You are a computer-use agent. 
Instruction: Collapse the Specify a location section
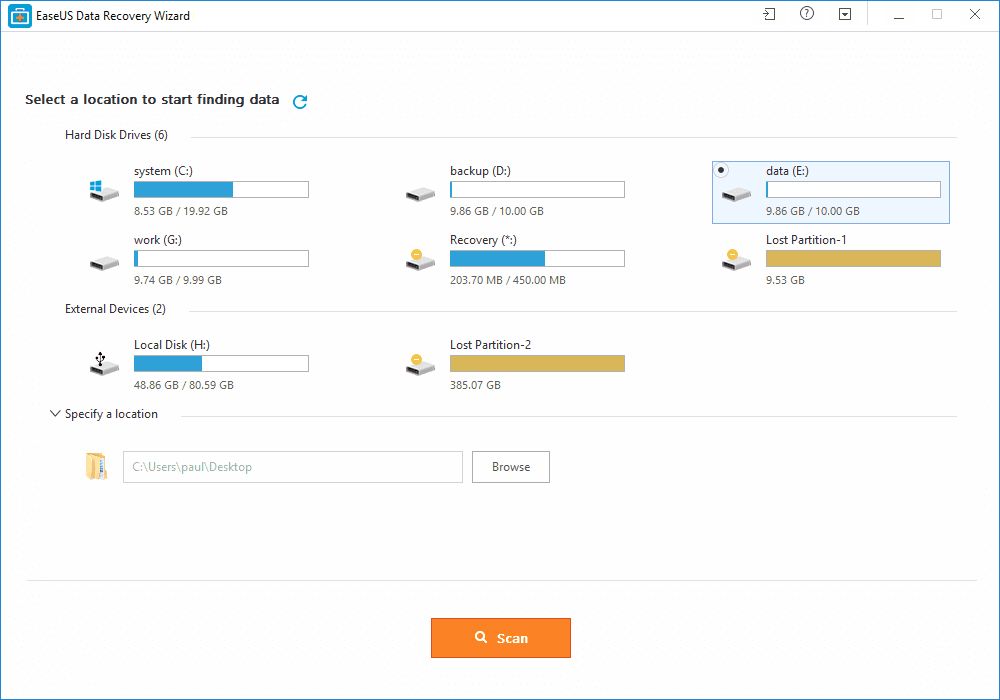pos(55,413)
